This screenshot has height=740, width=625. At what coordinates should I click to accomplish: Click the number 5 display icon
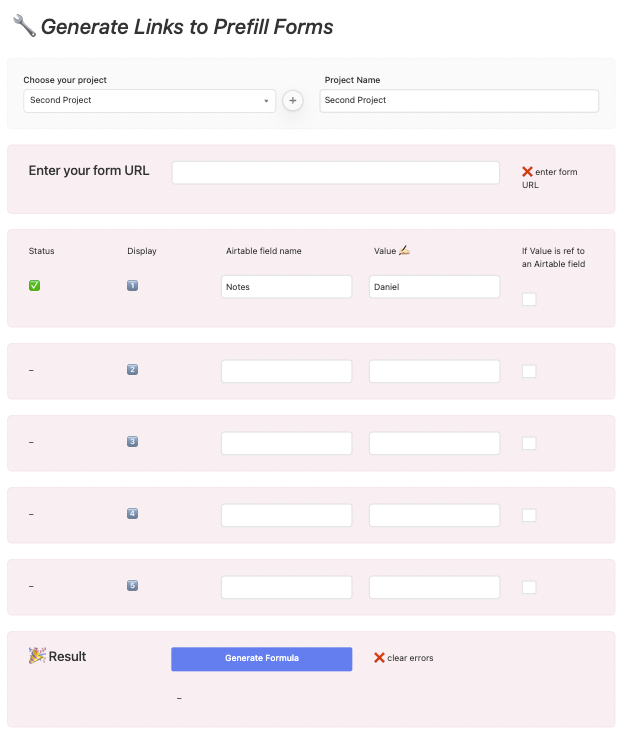133,586
